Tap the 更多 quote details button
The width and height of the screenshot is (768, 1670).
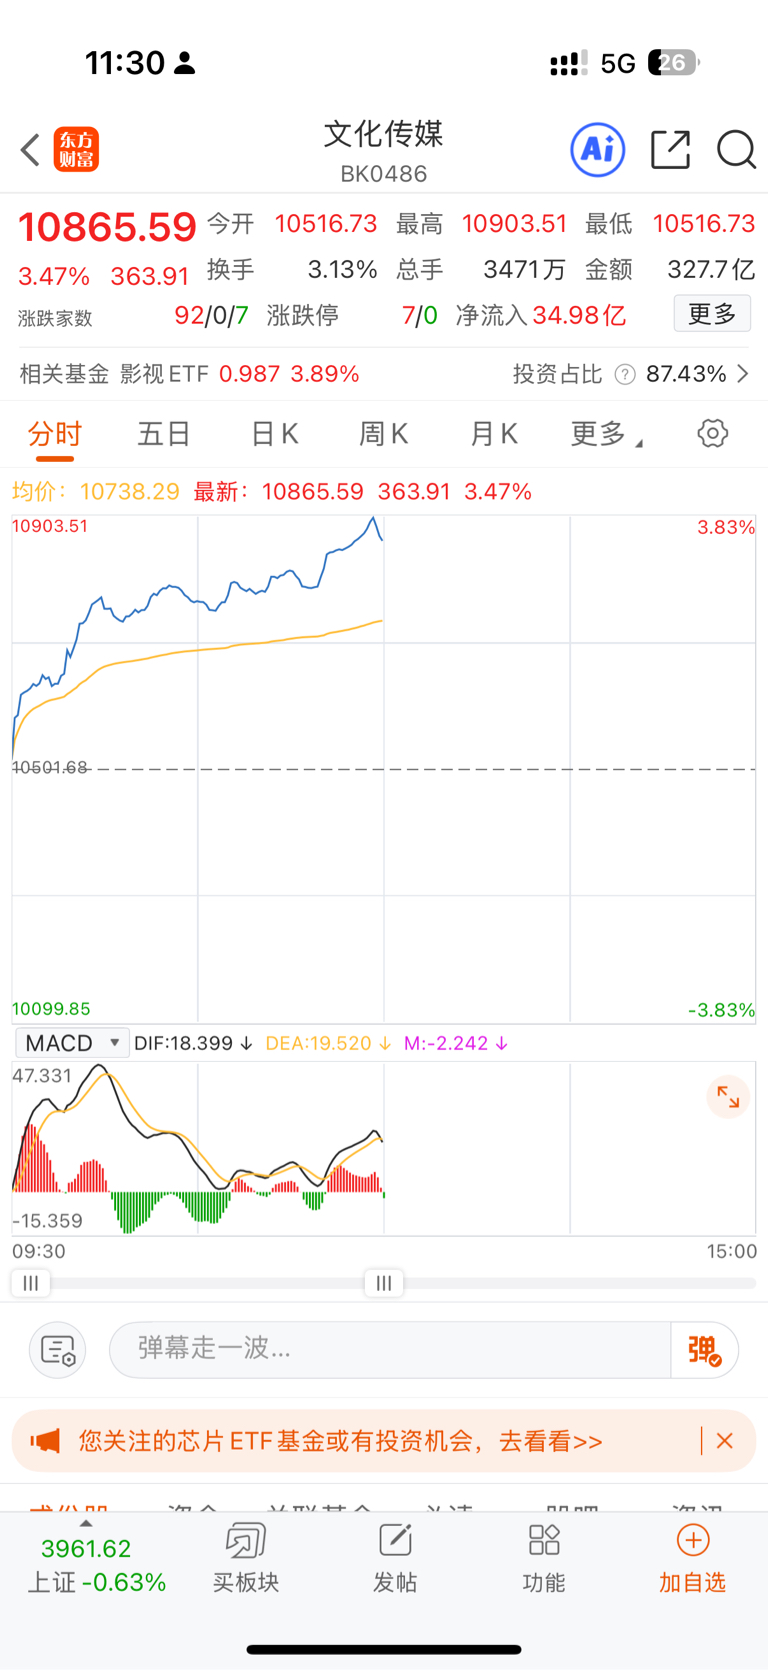(x=712, y=315)
